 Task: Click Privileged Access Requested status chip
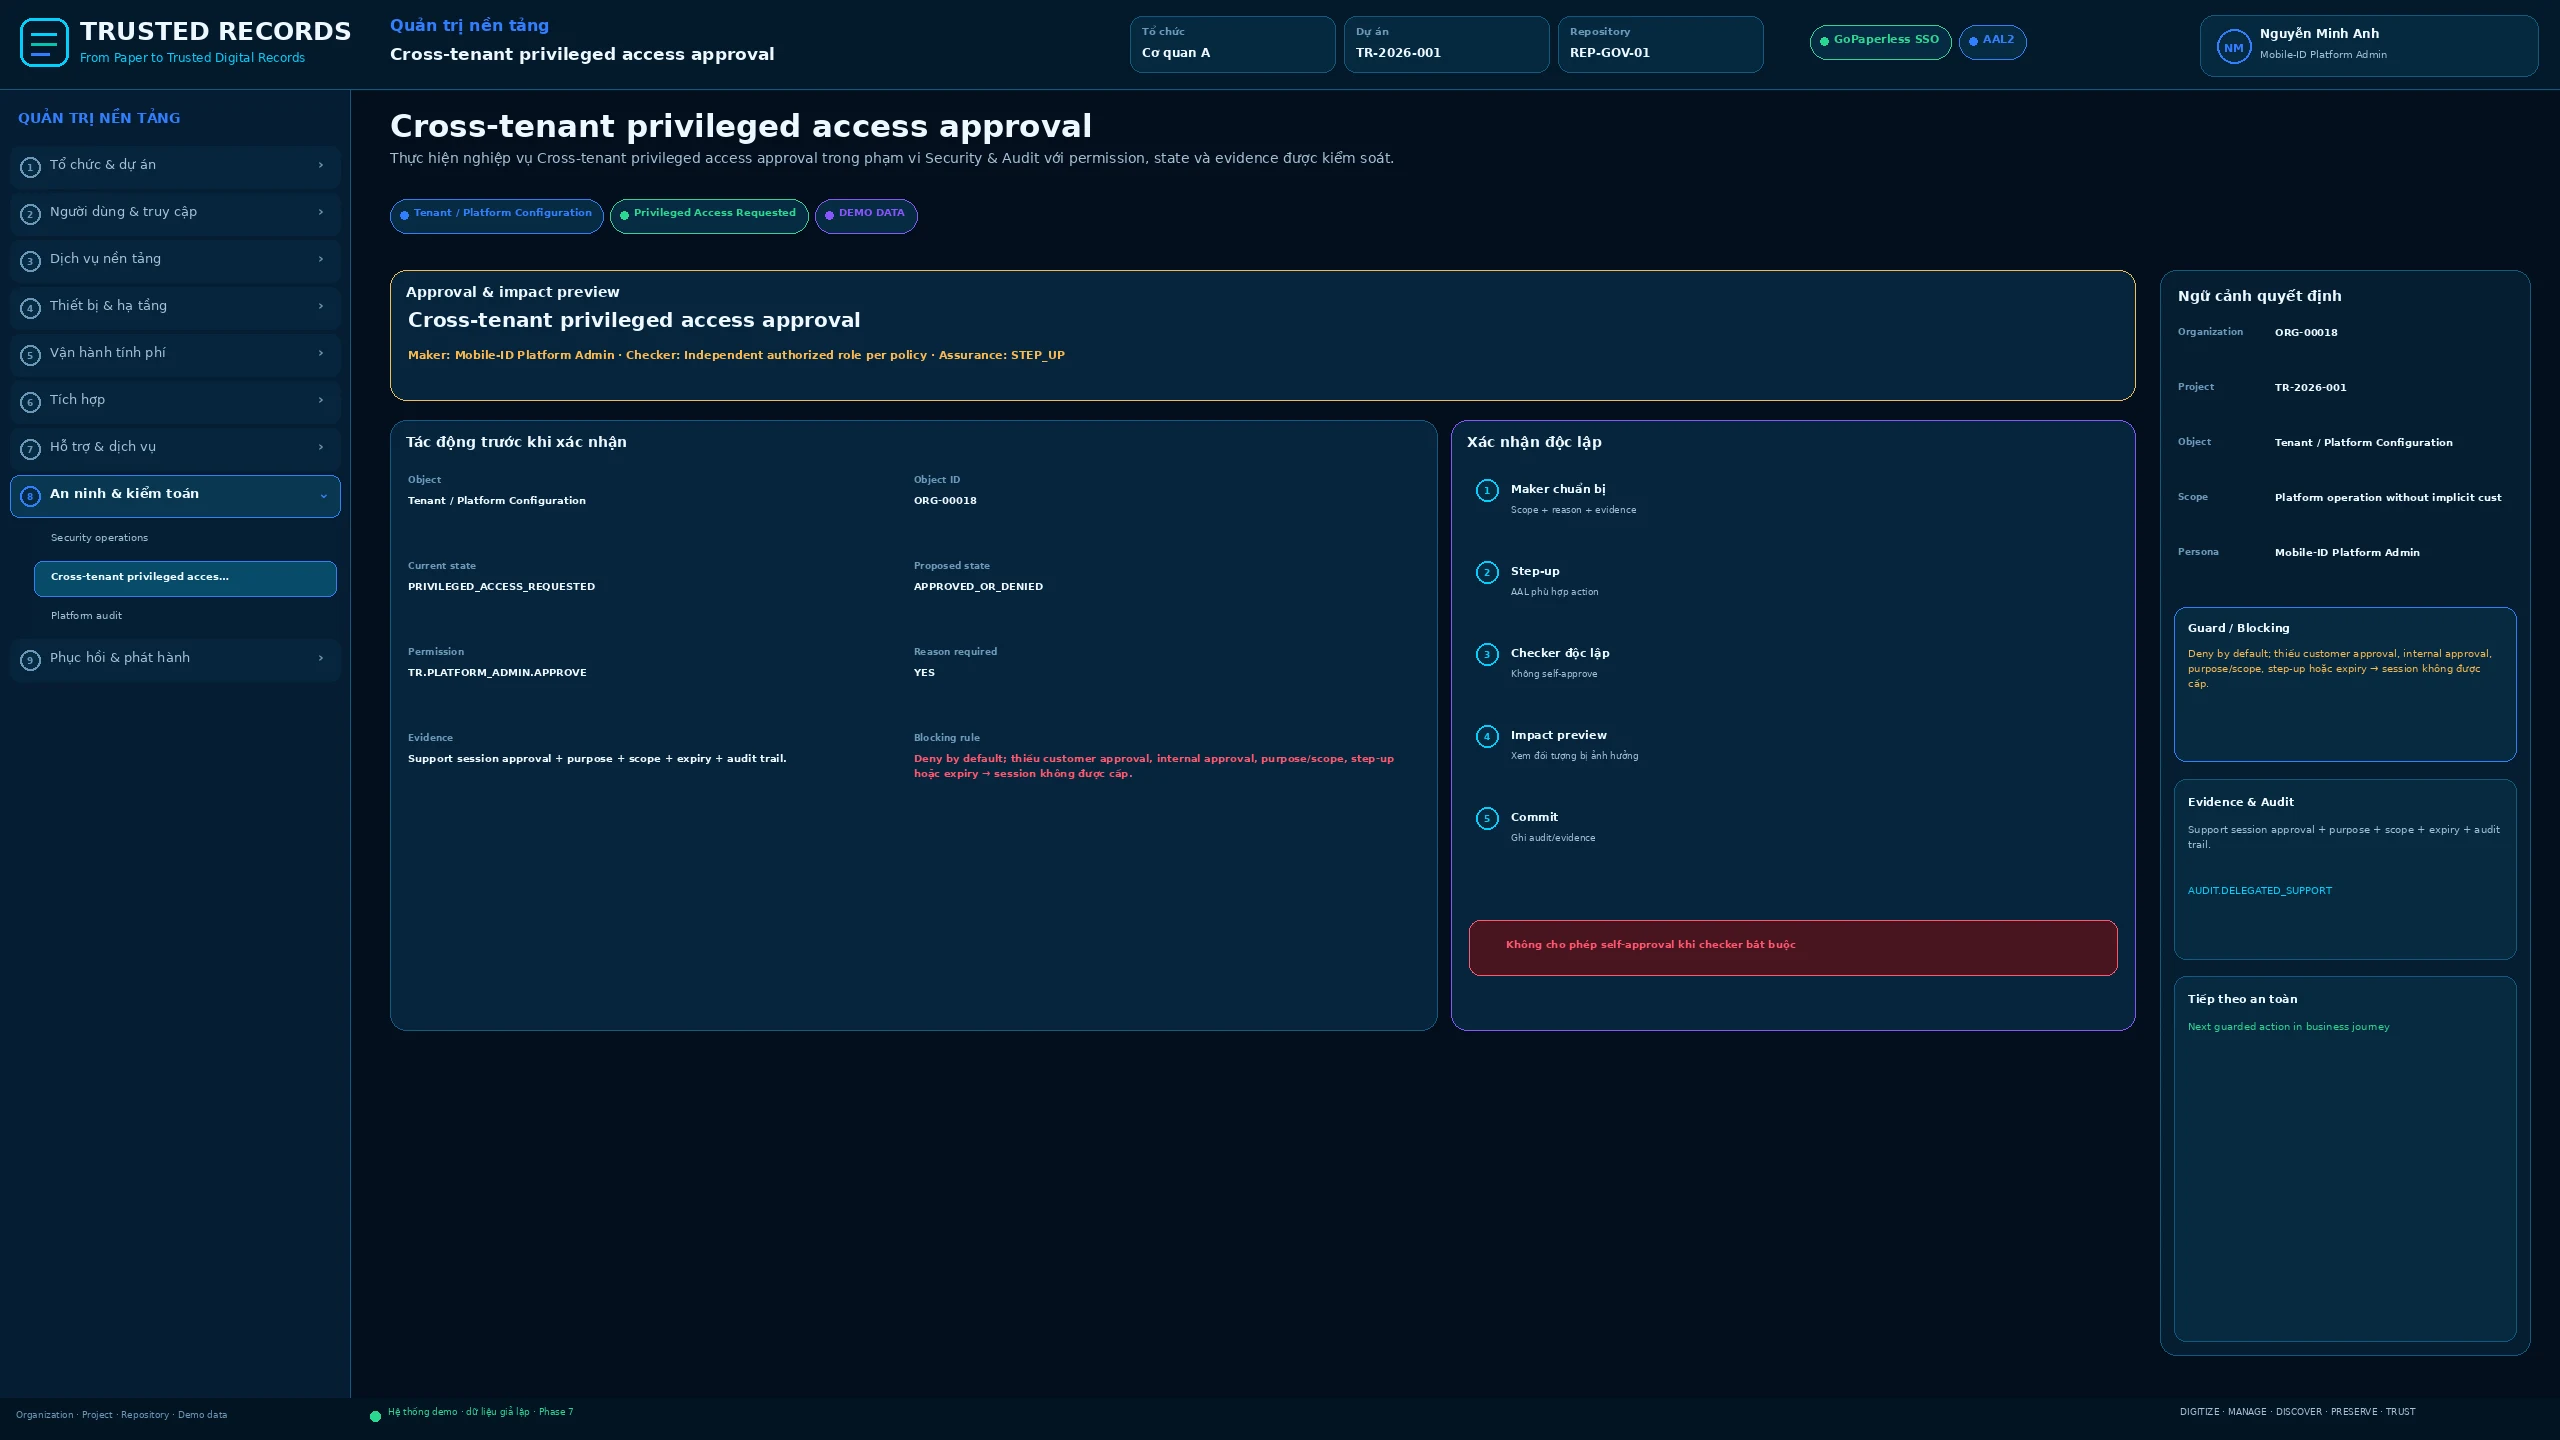pyautogui.click(x=709, y=215)
